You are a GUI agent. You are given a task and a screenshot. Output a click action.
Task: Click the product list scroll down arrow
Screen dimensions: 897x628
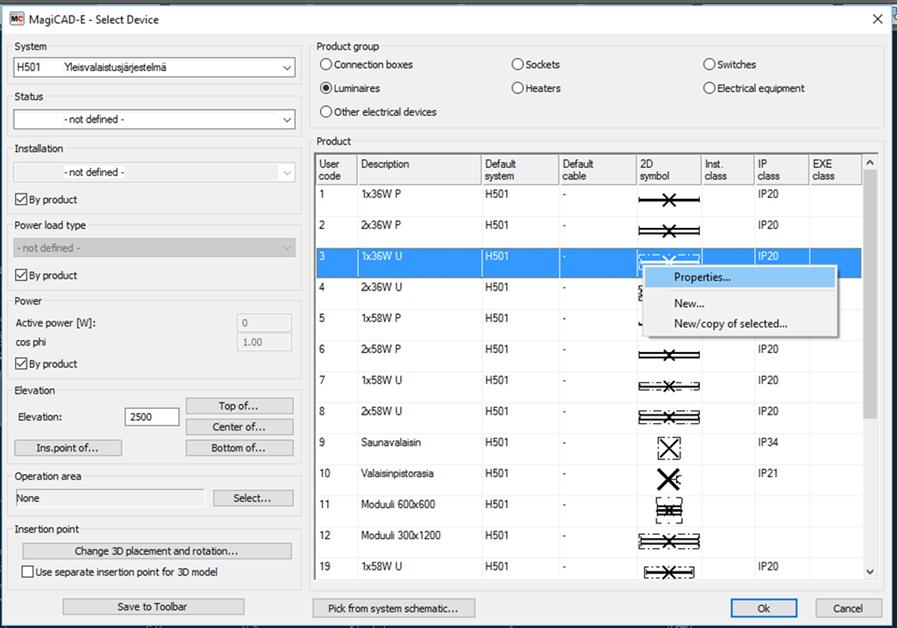(870, 571)
